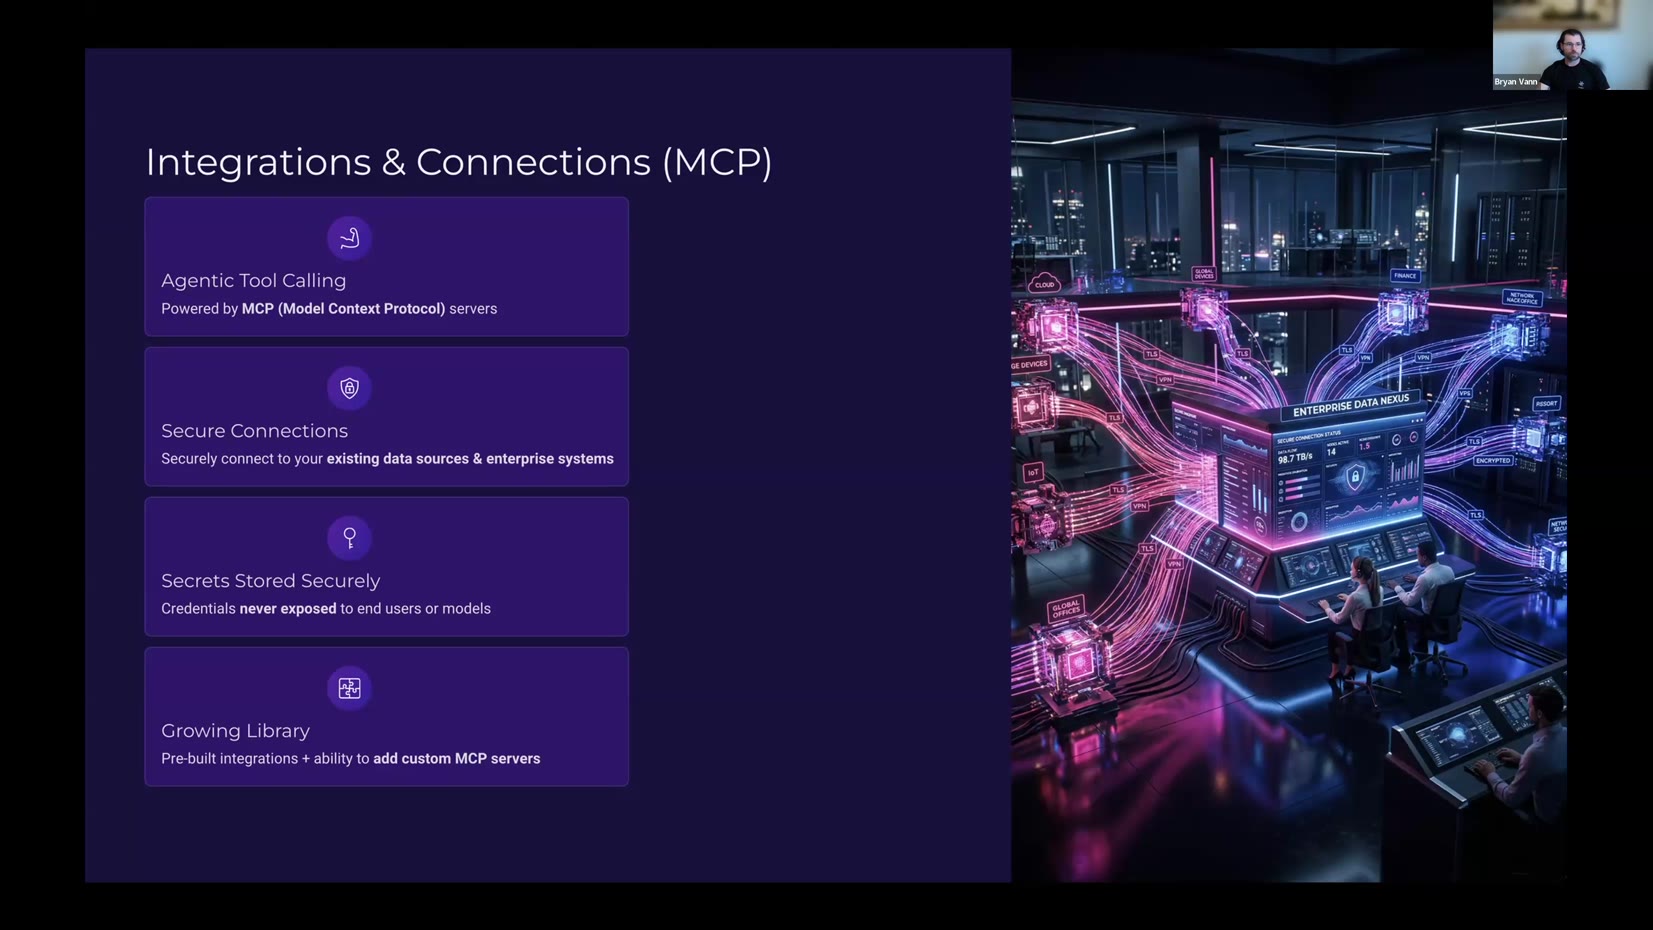The width and height of the screenshot is (1653, 930).
Task: Select the Resort label on the right
Action: 1546,403
